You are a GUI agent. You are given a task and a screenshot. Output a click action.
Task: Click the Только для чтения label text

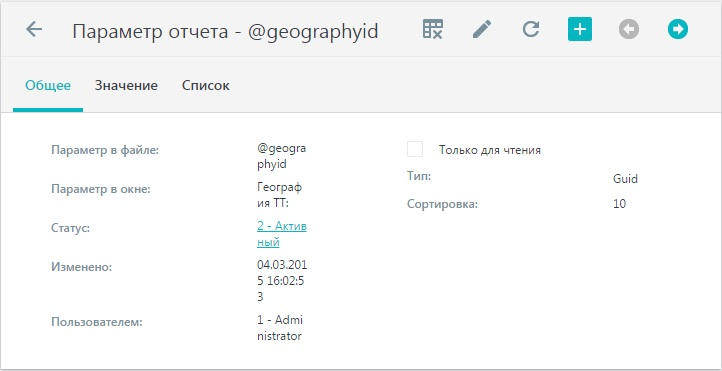click(x=489, y=150)
